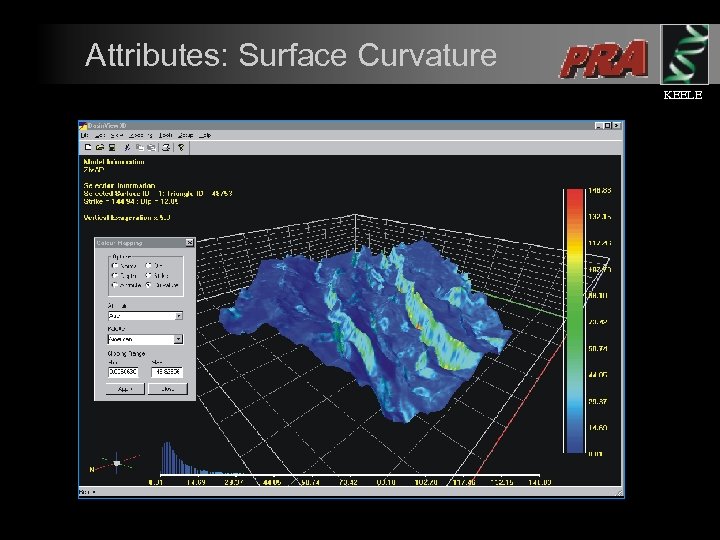Viewport: 720px width, 540px height.
Task: Click the Close button beside Apply
Action: [x=168, y=389]
